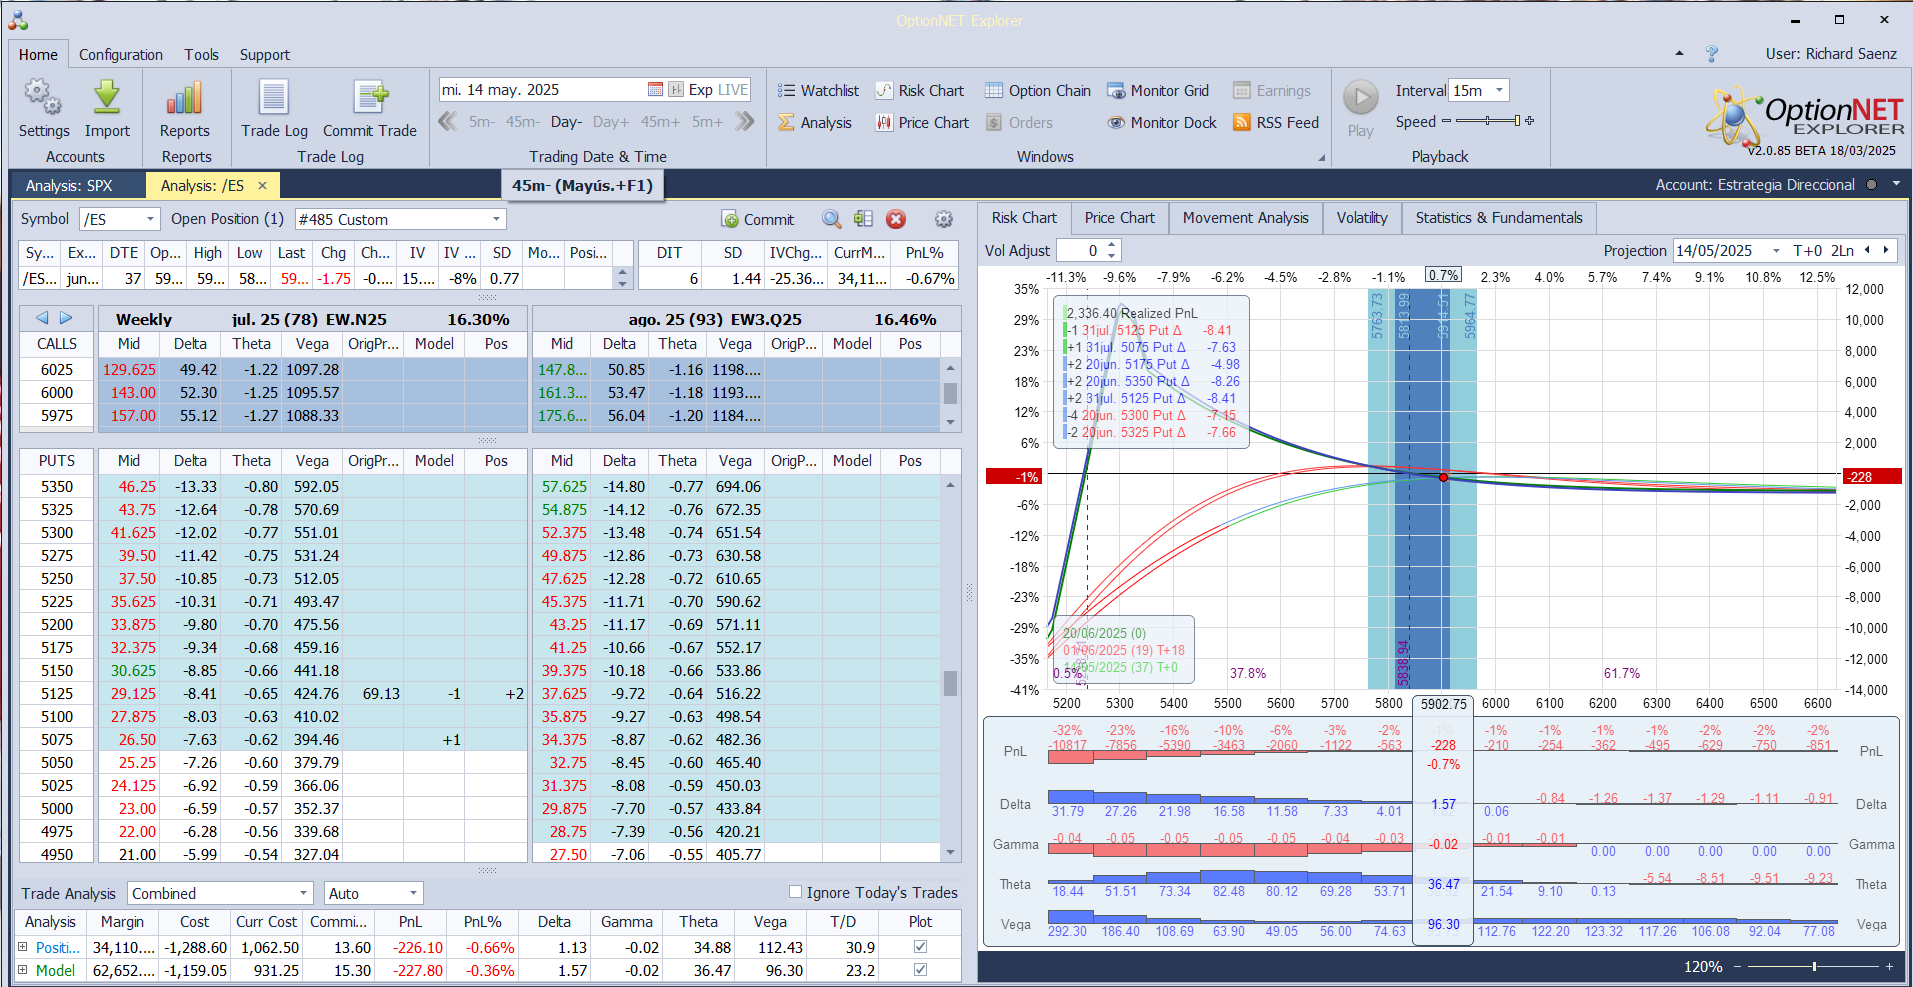Step forward 5 minutes with 5m+
The width and height of the screenshot is (1913, 987).
[x=707, y=122]
